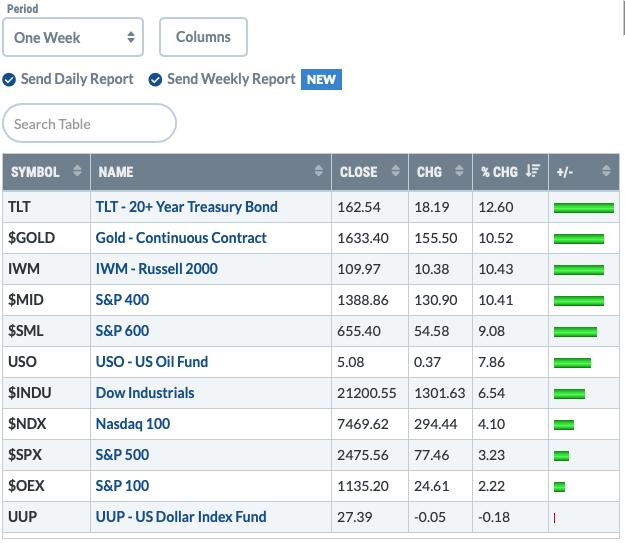Open the Period dropdown showing One Week
Image resolution: width=625 pixels, height=543 pixels.
coord(73,37)
